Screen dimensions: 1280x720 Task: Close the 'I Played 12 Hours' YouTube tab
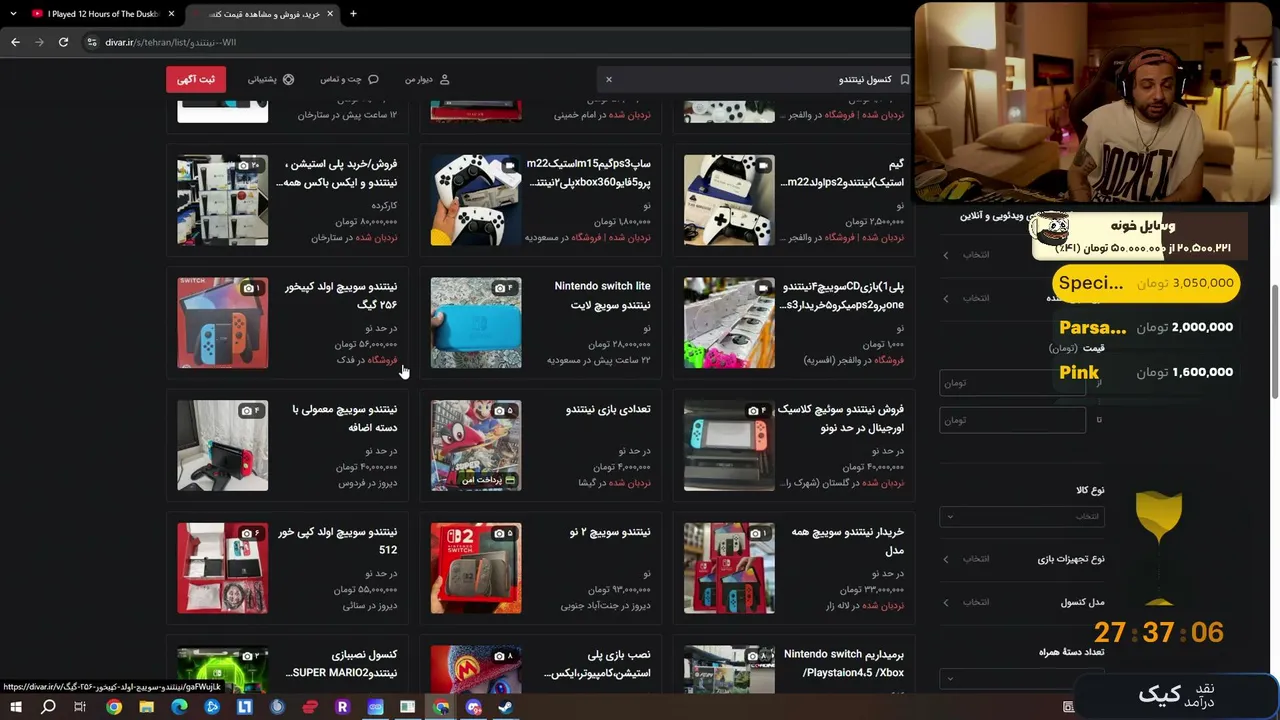[x=171, y=14]
